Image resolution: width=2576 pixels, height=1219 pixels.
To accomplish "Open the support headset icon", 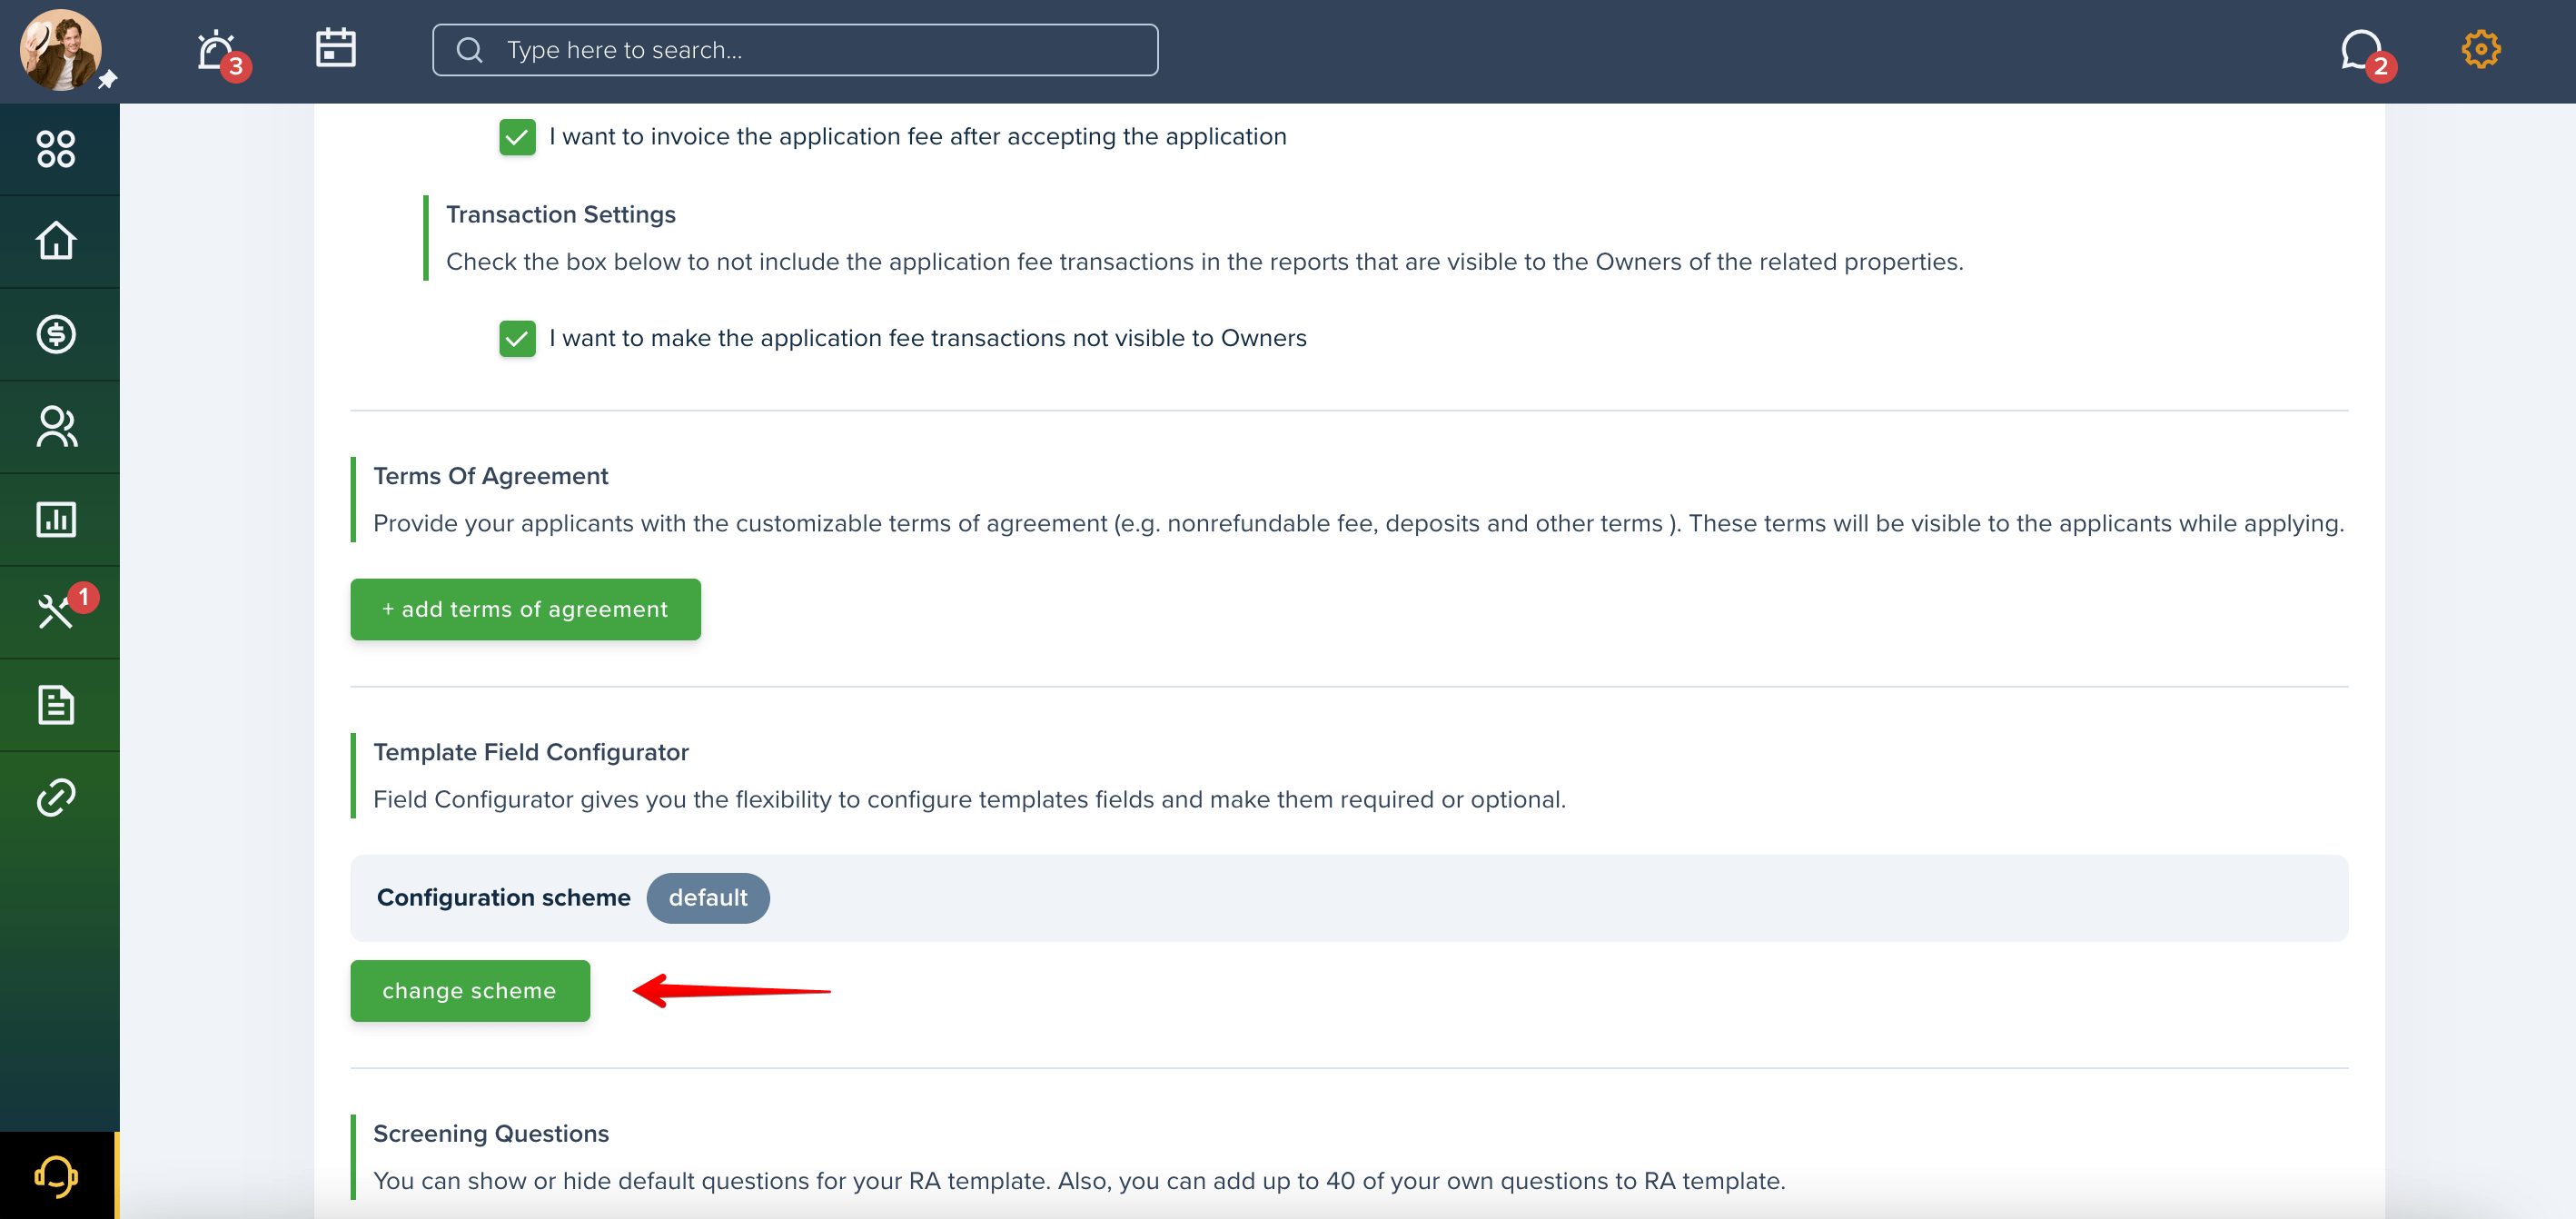I will (x=56, y=1175).
